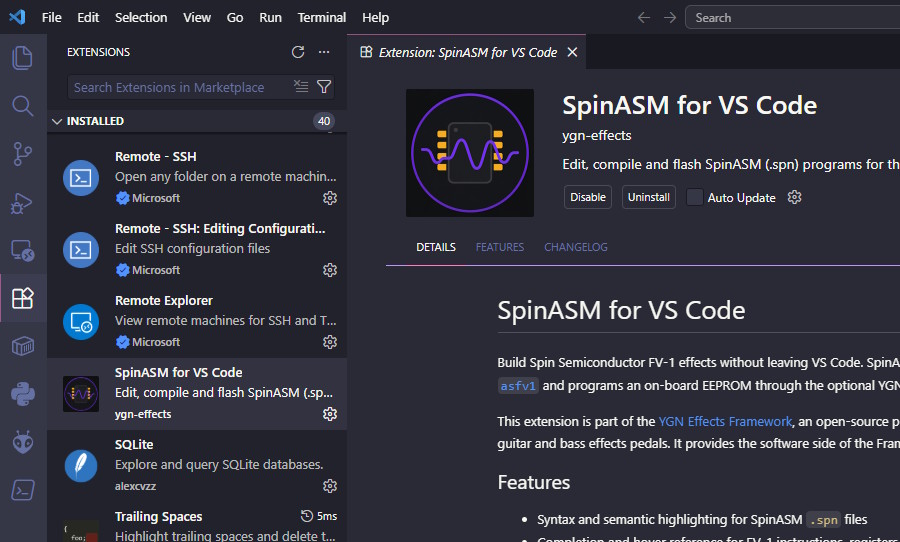Open the Containers view icon

[x=22, y=346]
